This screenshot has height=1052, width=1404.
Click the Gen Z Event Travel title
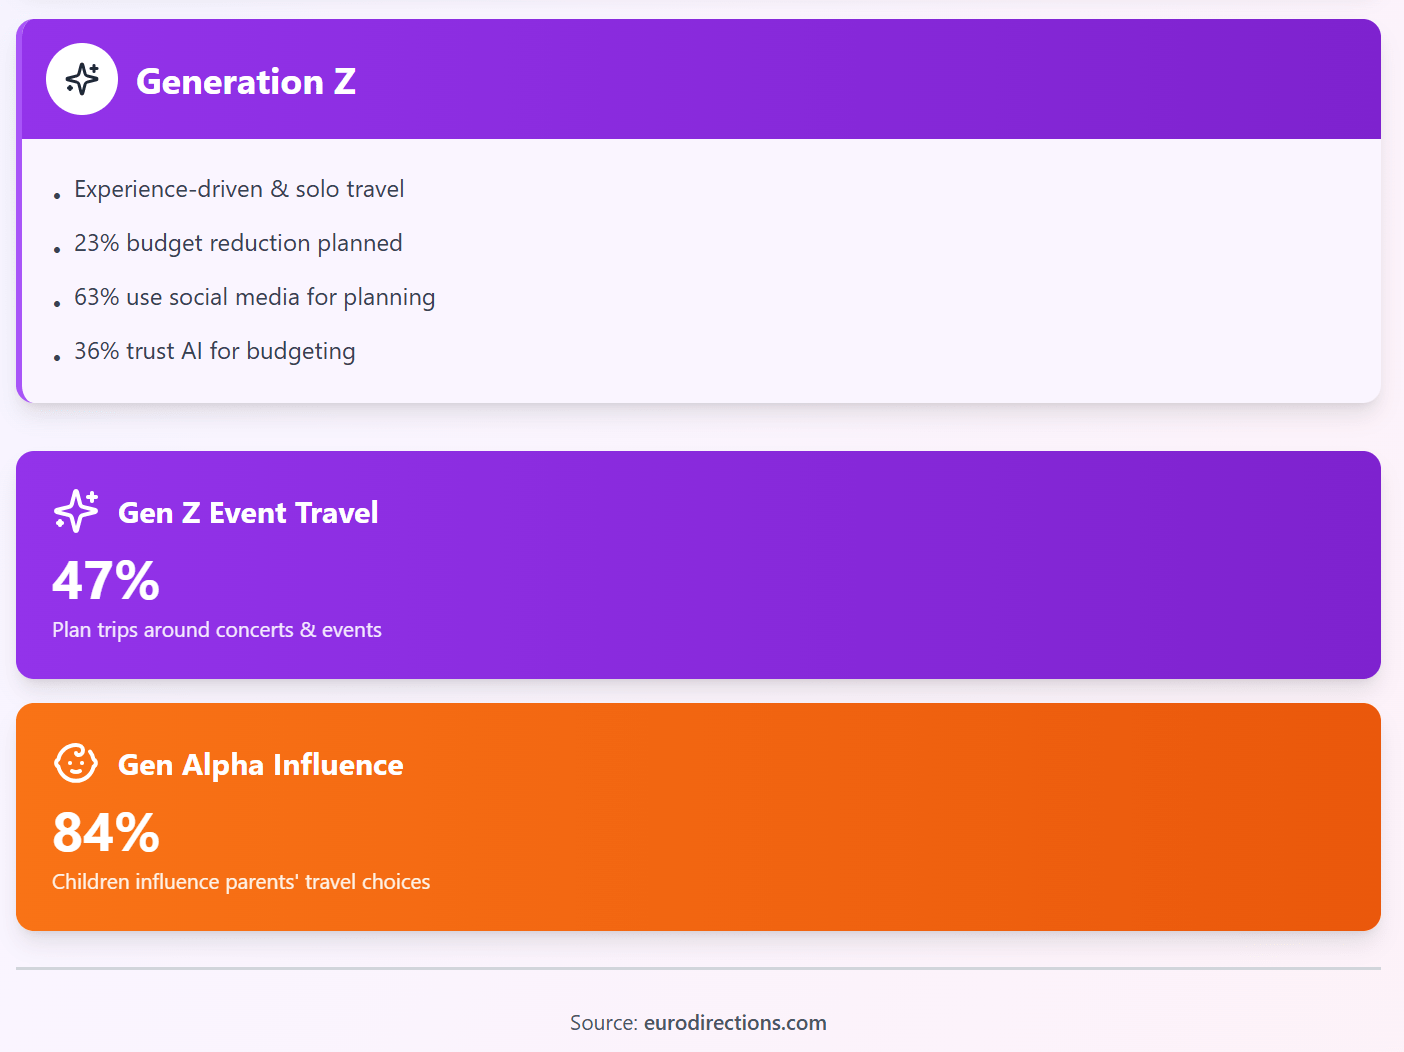coord(248,513)
